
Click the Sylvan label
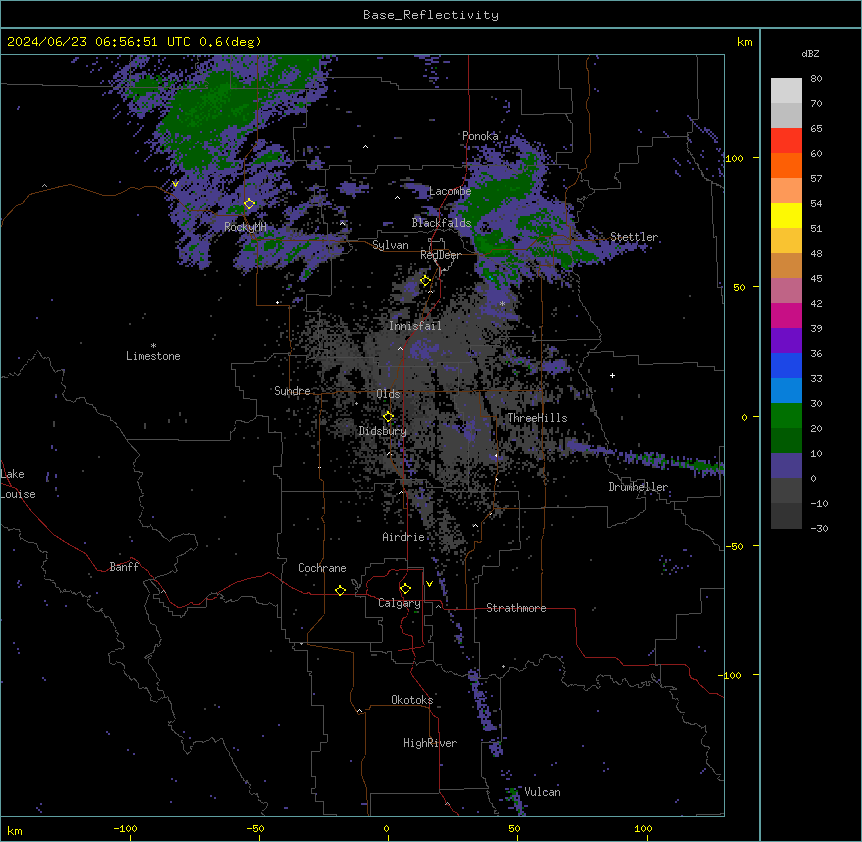pos(390,245)
